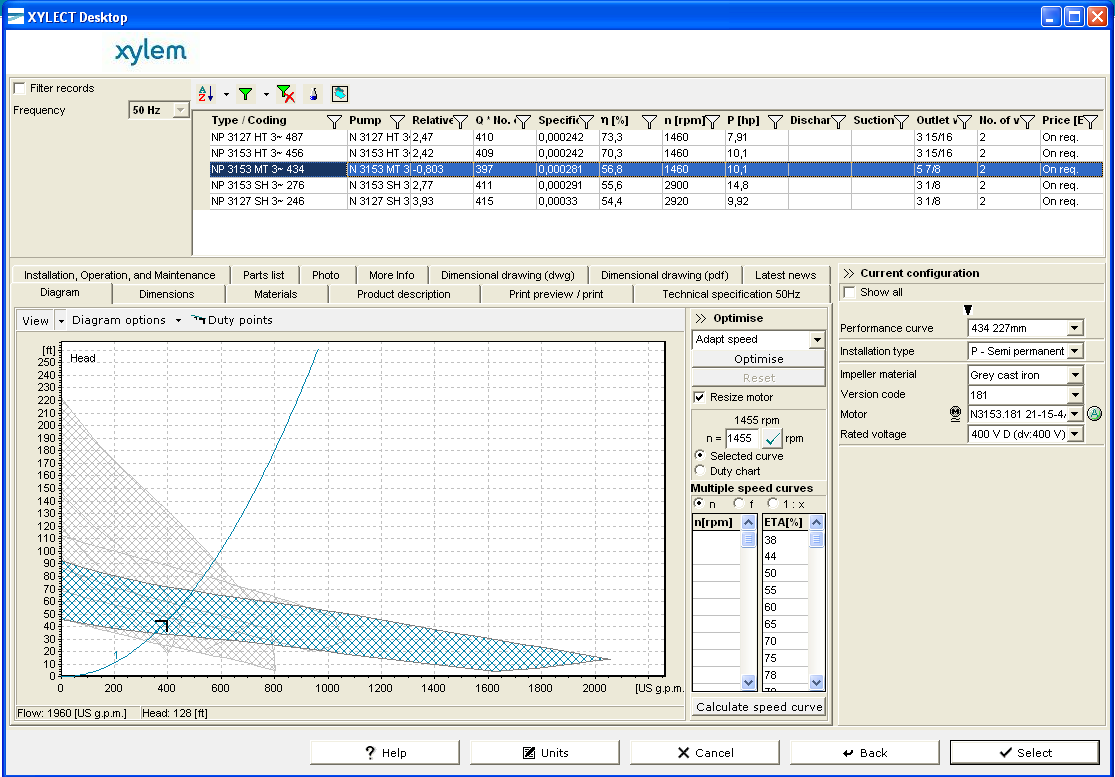
Task: Click the Back button
Action: click(865, 753)
